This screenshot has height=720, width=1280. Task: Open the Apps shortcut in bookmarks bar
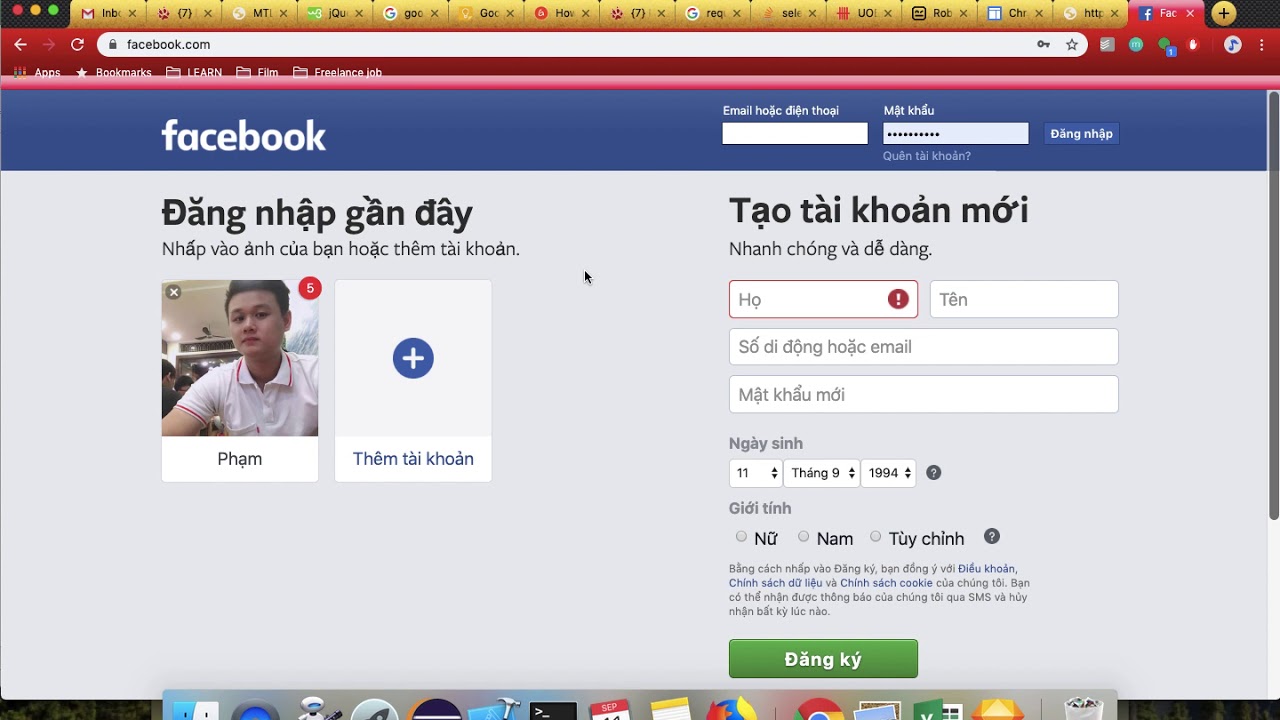coord(37,72)
